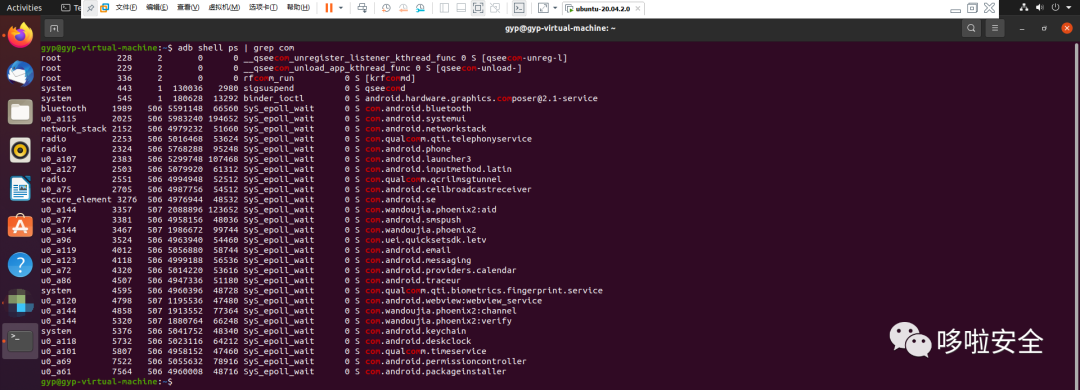Click the com.android.launcher3 process row

tap(256, 159)
